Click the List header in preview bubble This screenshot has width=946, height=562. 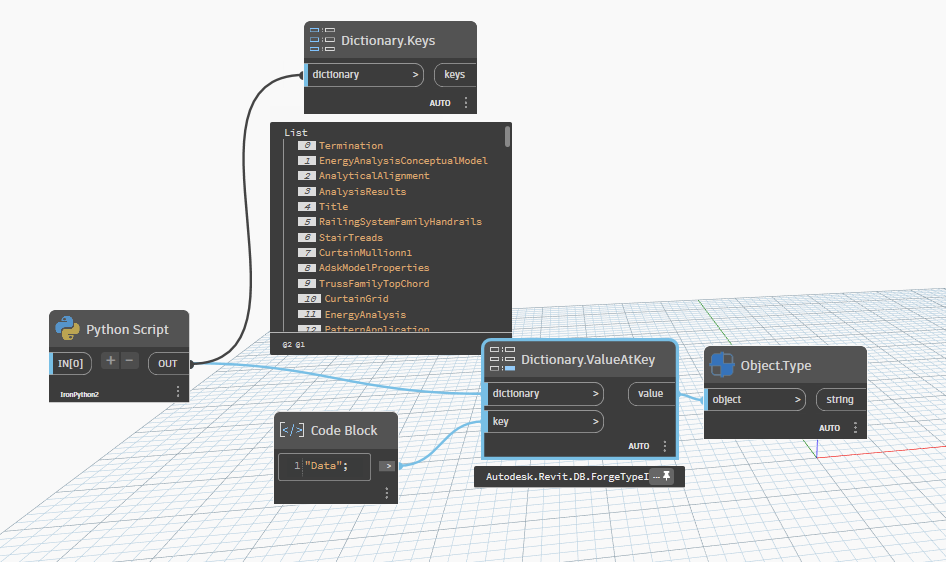(x=296, y=132)
